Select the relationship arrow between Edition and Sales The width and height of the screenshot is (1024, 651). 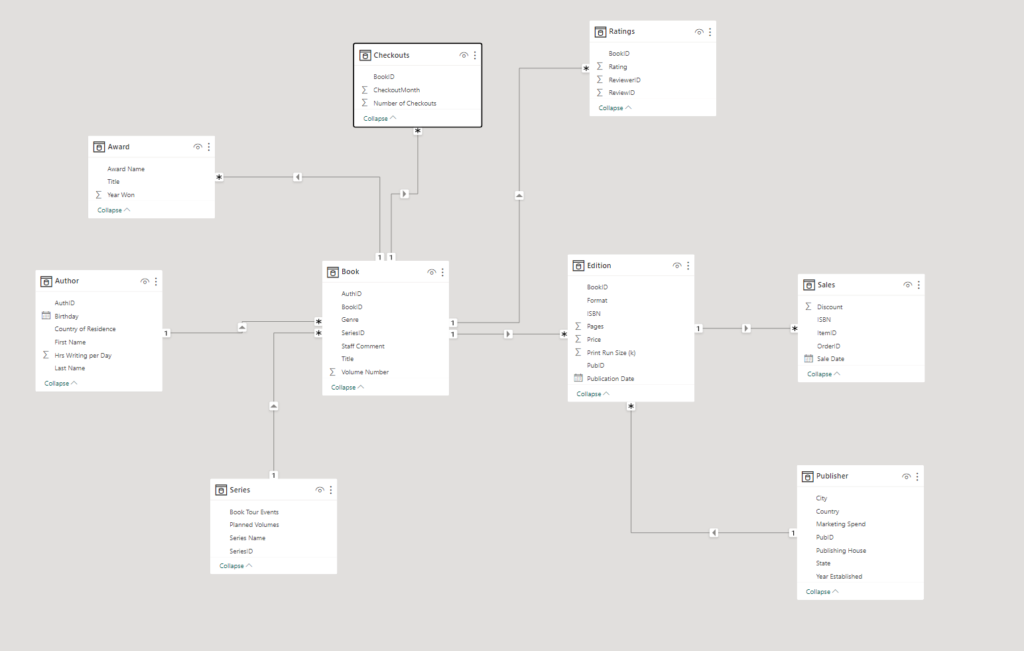[746, 328]
